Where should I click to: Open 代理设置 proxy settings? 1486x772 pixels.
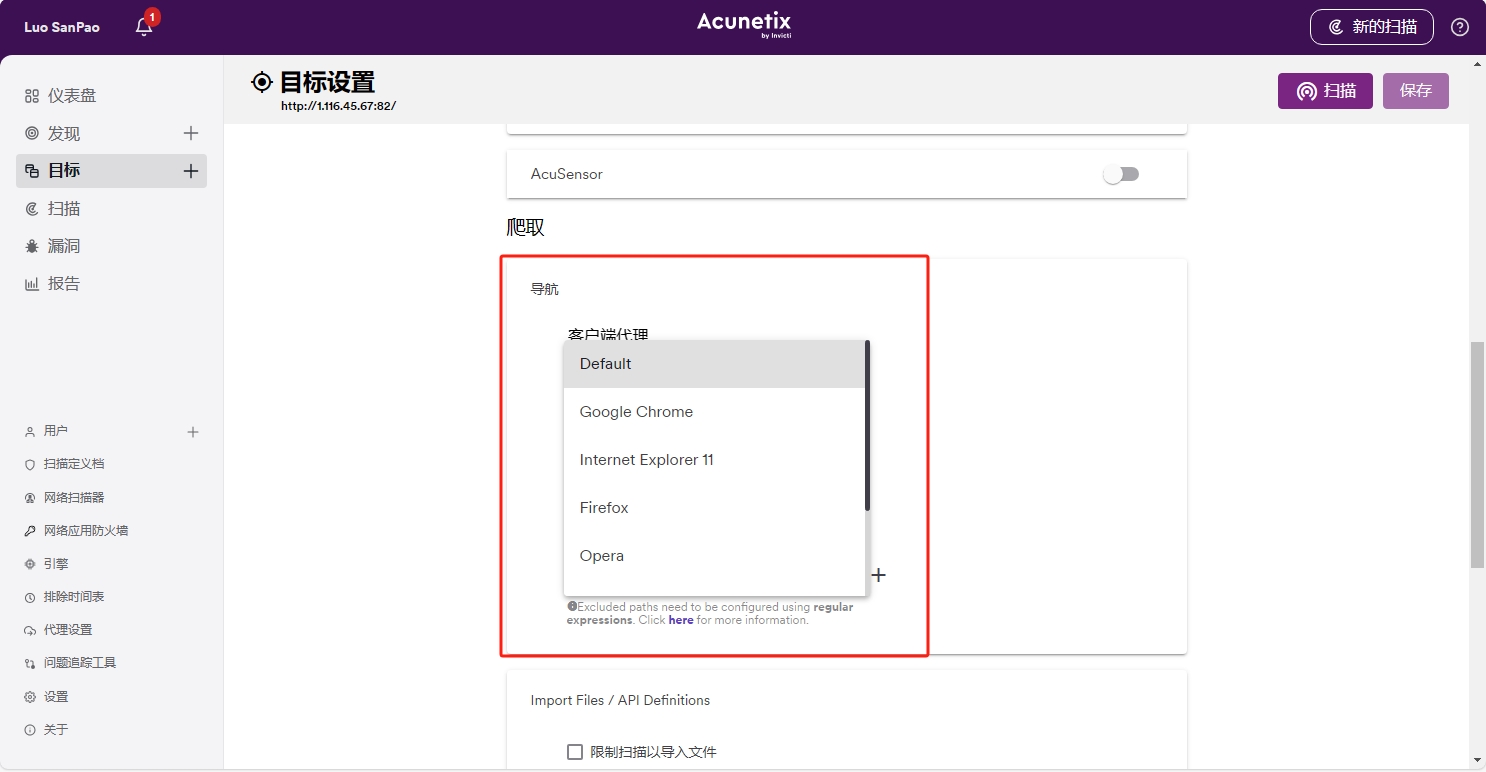[x=68, y=630]
